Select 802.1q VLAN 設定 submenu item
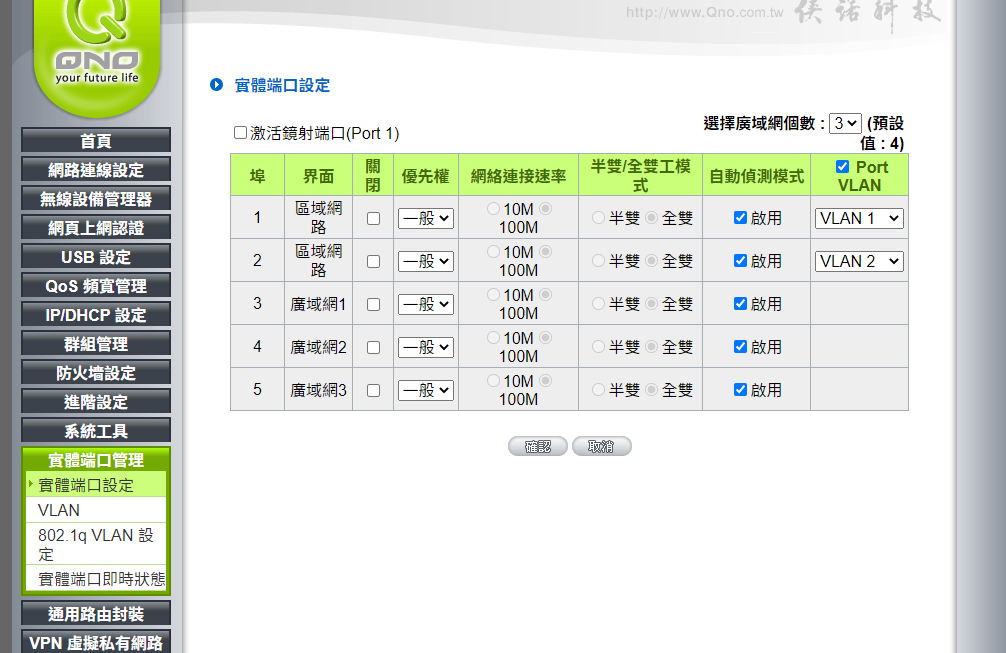This screenshot has width=1006, height=653. tap(96, 544)
